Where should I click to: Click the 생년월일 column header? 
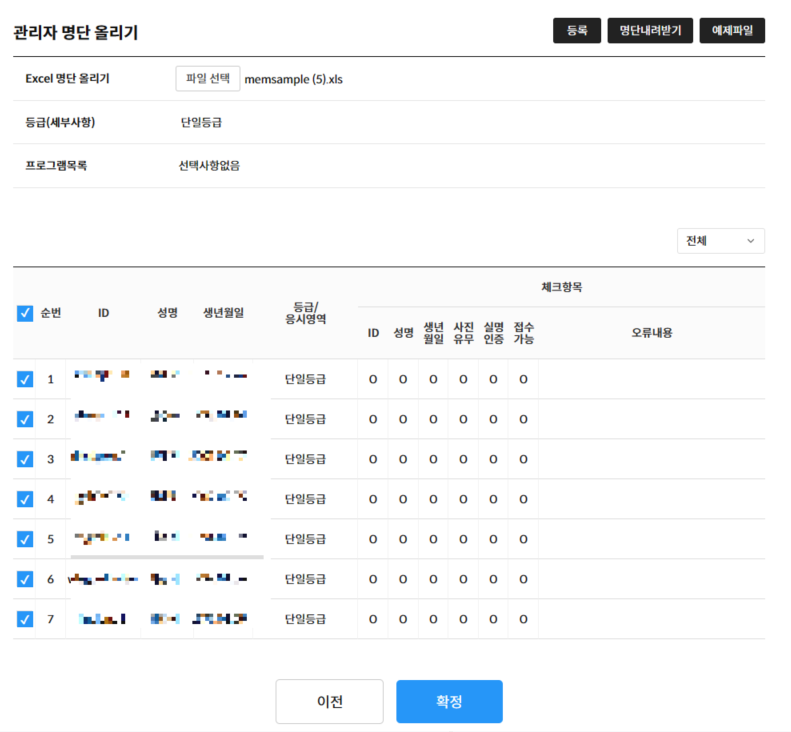[x=223, y=313]
